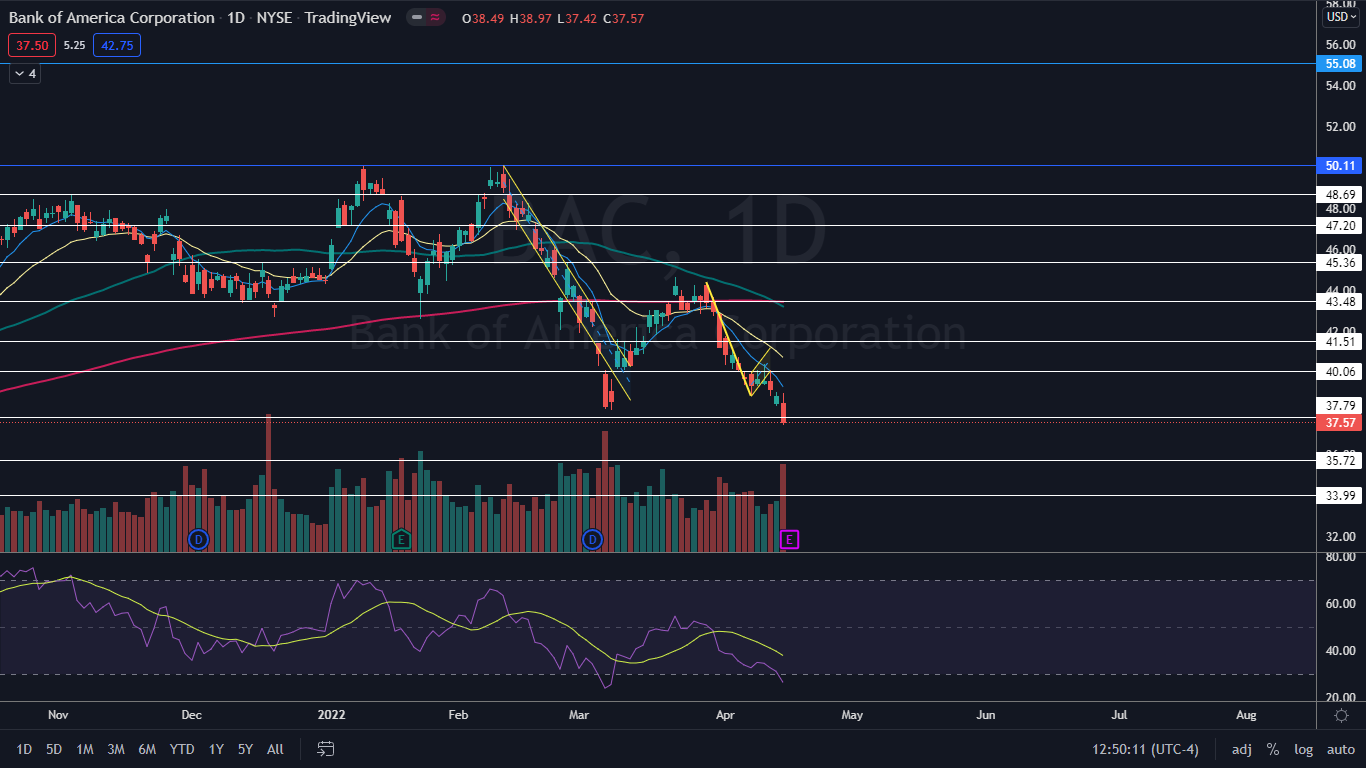This screenshot has height=768, width=1366.
Task: Select the 1M time range
Action: [85, 749]
